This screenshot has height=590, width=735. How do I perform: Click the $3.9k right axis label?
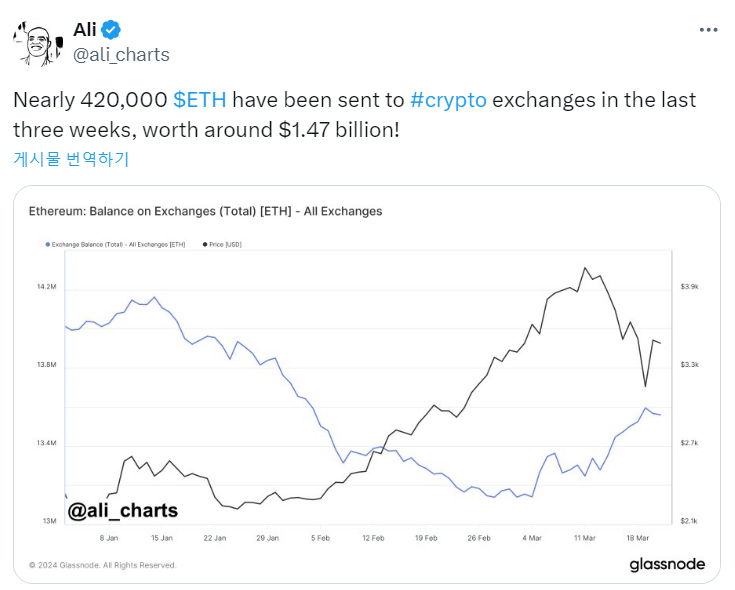click(689, 287)
